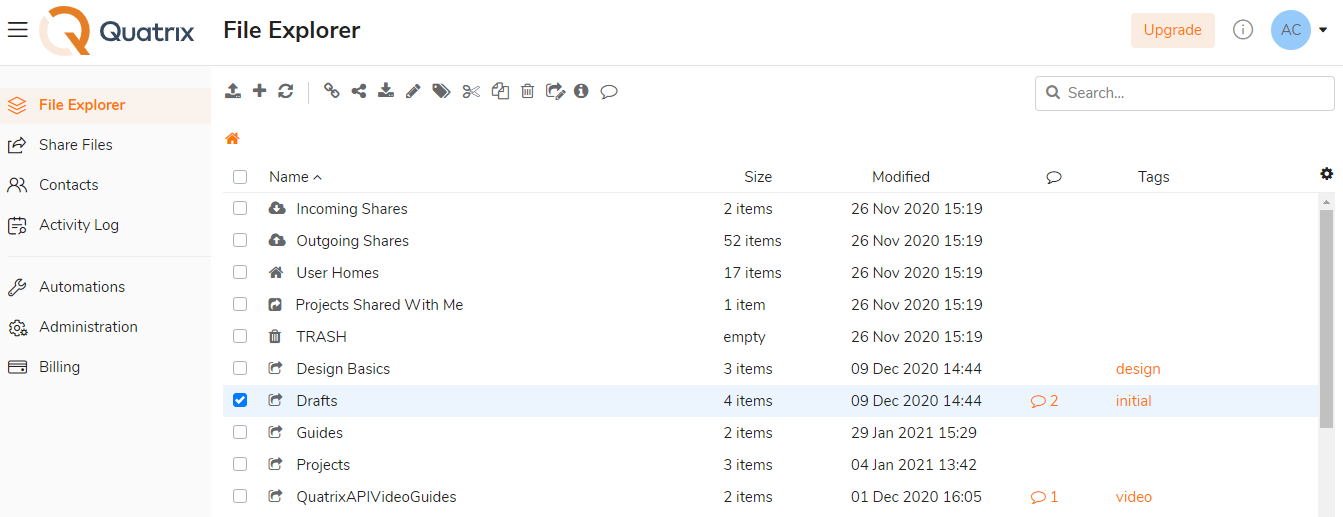
Task: Click the file list vertical scrollbar
Action: pos(1326,318)
